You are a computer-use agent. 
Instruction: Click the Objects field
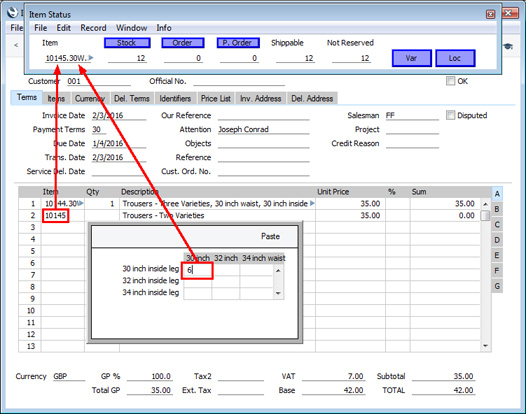pyautogui.click(x=263, y=144)
